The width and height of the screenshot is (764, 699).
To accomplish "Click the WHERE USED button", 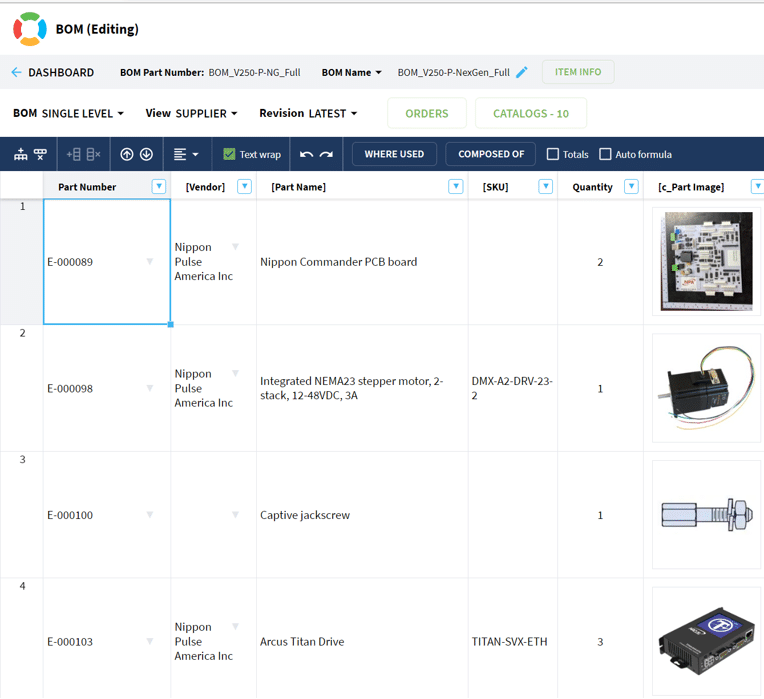I will pyautogui.click(x=394, y=154).
